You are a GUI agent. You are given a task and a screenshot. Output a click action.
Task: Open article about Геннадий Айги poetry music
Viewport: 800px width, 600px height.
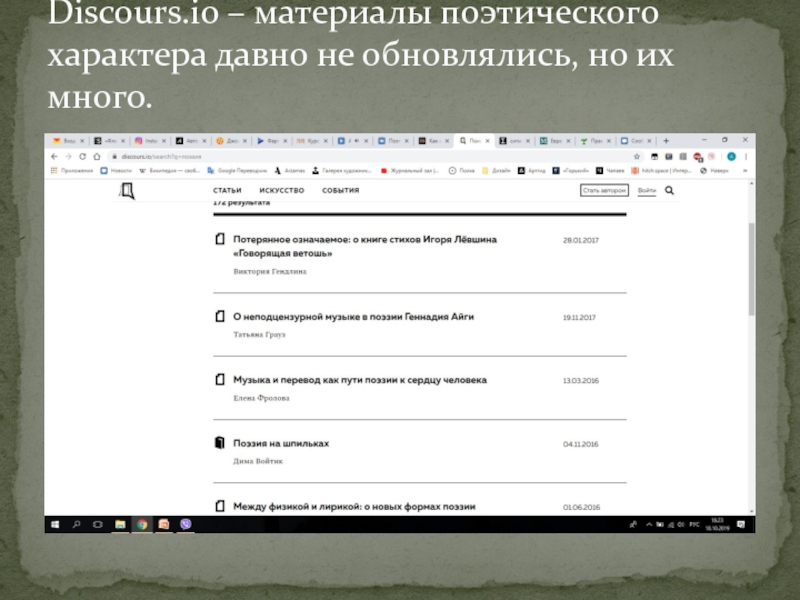pyautogui.click(x=354, y=317)
